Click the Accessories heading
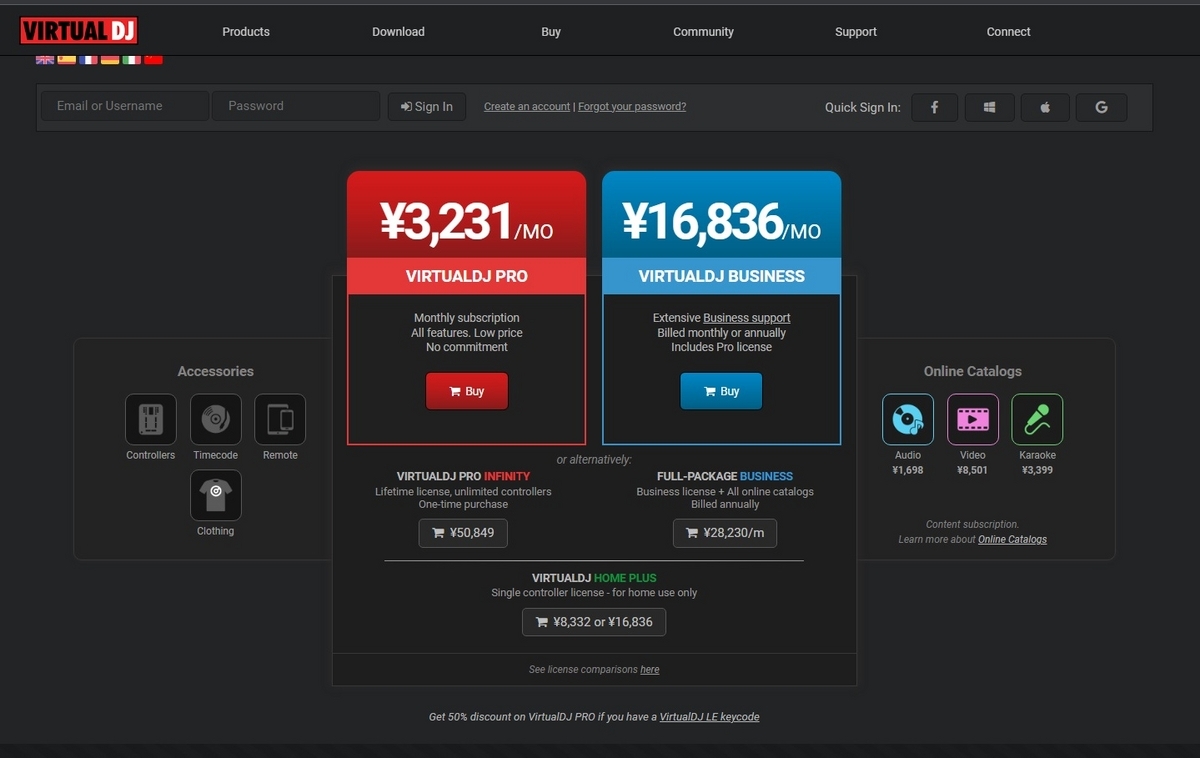 (216, 371)
